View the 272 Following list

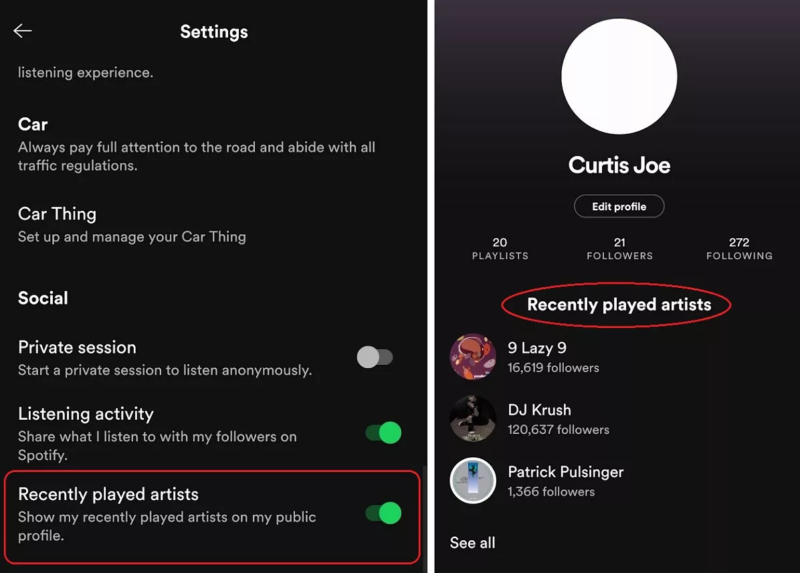(x=739, y=248)
